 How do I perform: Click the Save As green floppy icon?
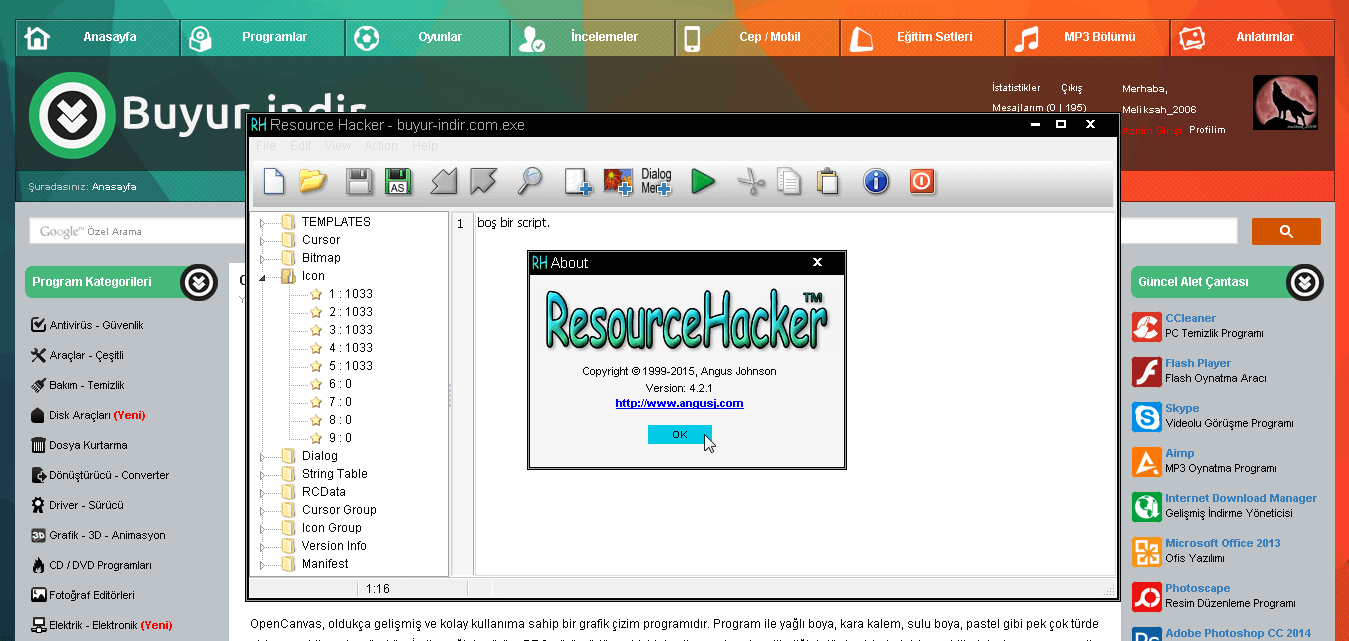click(x=399, y=181)
